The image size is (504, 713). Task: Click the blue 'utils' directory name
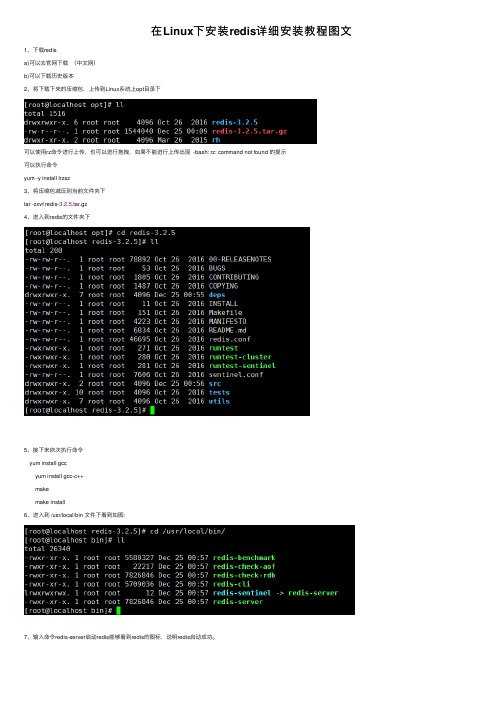[x=219, y=402]
